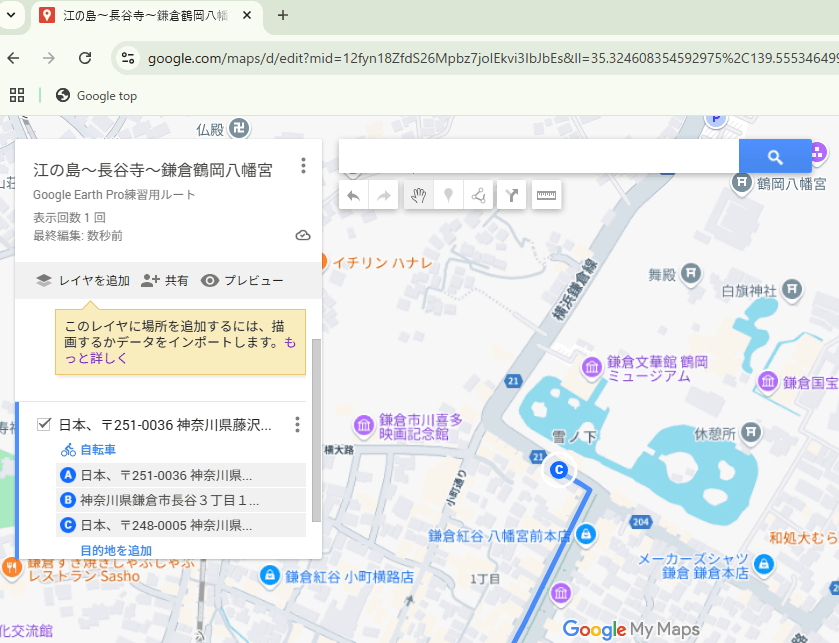Select the add marker tool
The width and height of the screenshot is (839, 643).
click(448, 196)
